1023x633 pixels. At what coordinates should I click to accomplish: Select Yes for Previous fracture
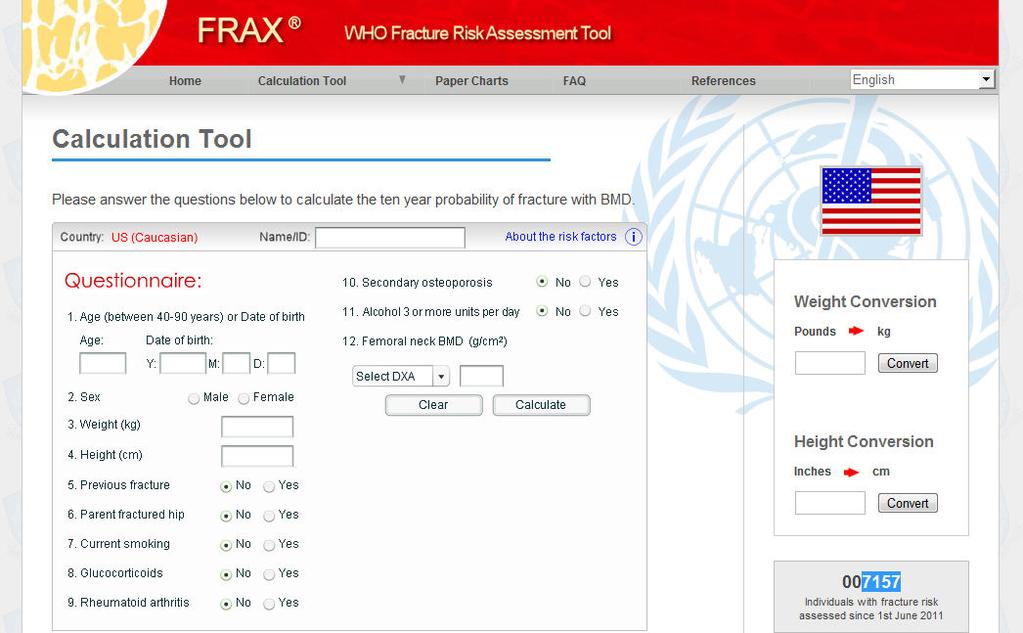[269, 486]
